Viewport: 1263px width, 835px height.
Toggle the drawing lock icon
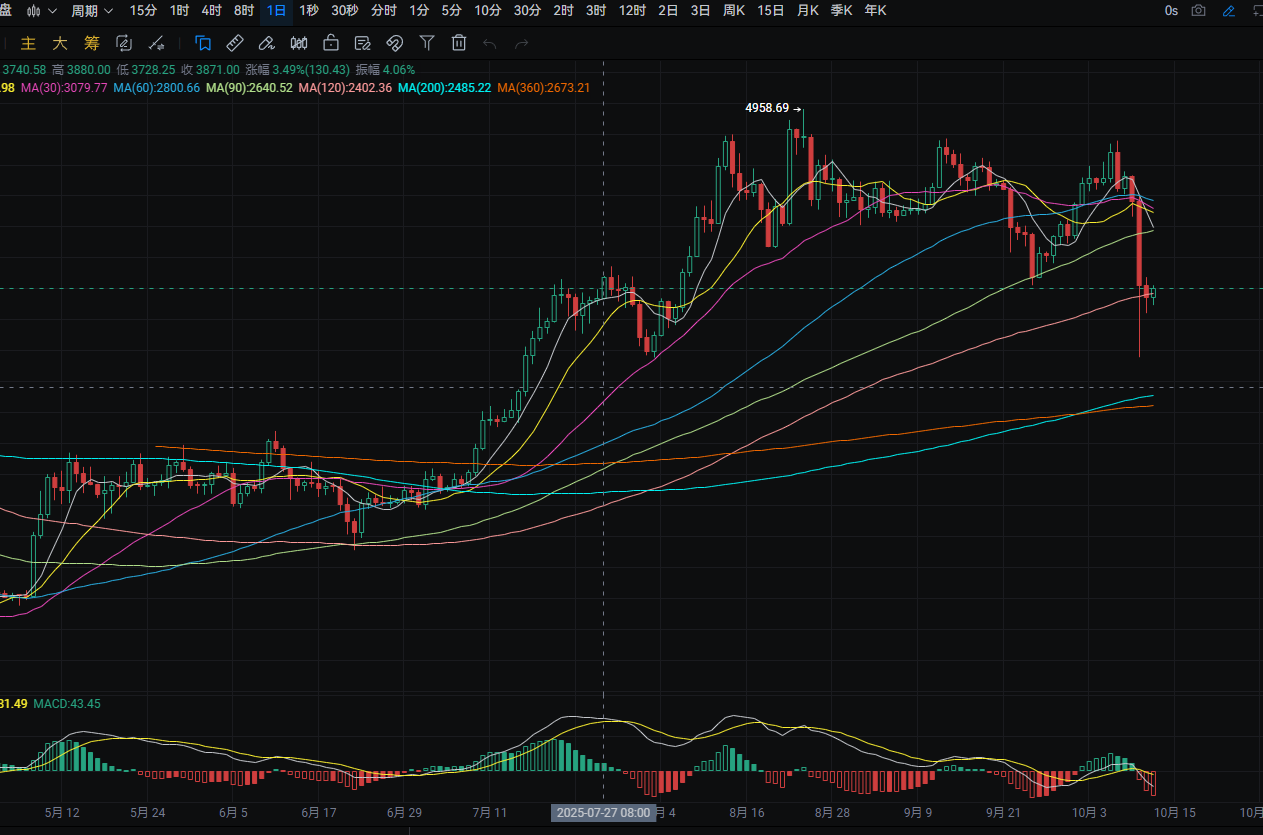pyautogui.click(x=330, y=43)
